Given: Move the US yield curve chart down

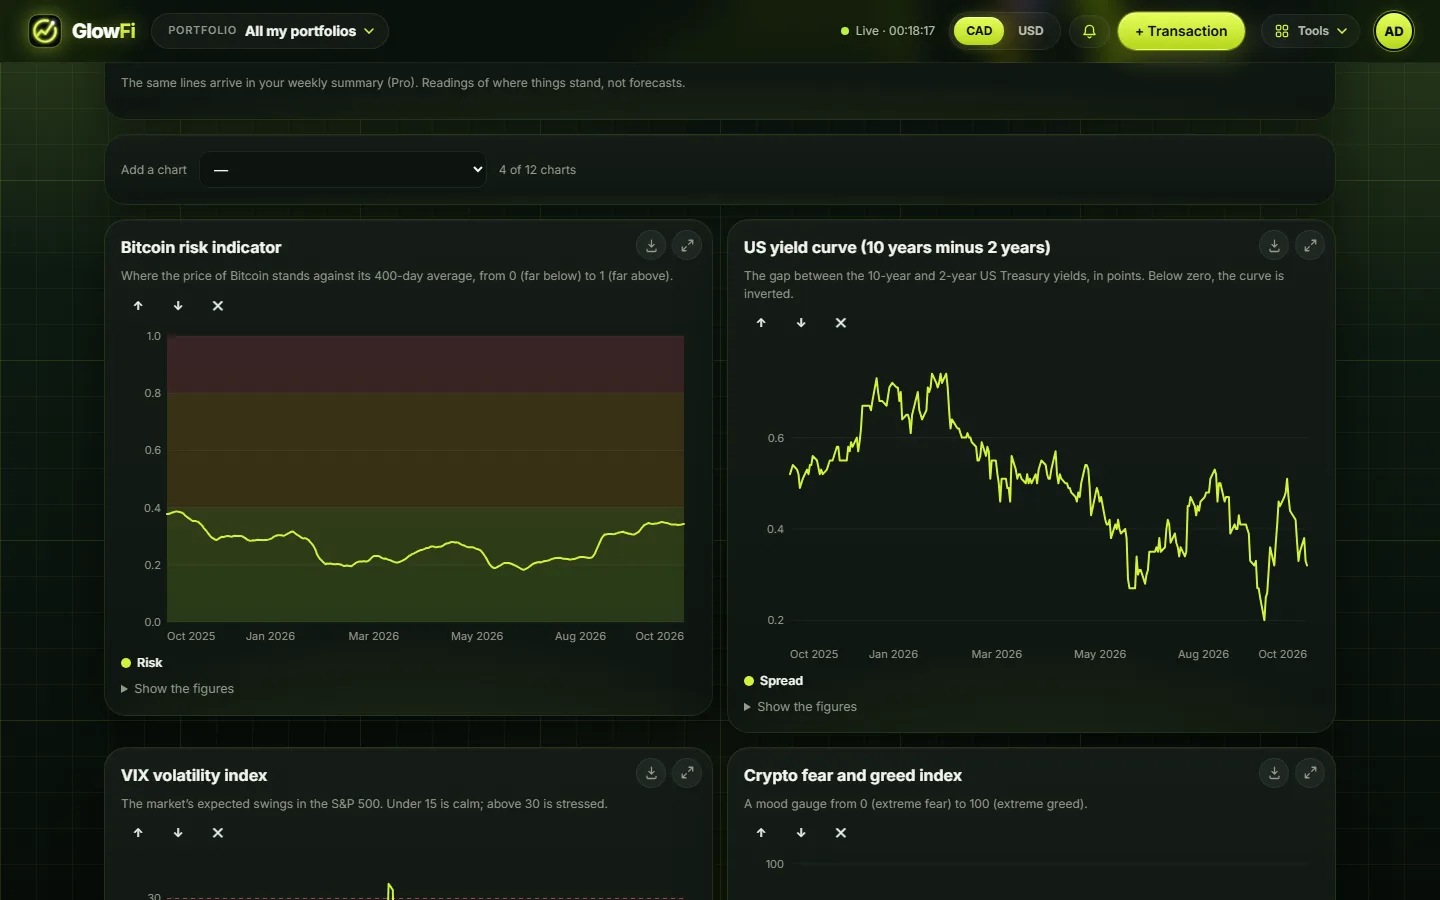Looking at the screenshot, I should coord(801,323).
